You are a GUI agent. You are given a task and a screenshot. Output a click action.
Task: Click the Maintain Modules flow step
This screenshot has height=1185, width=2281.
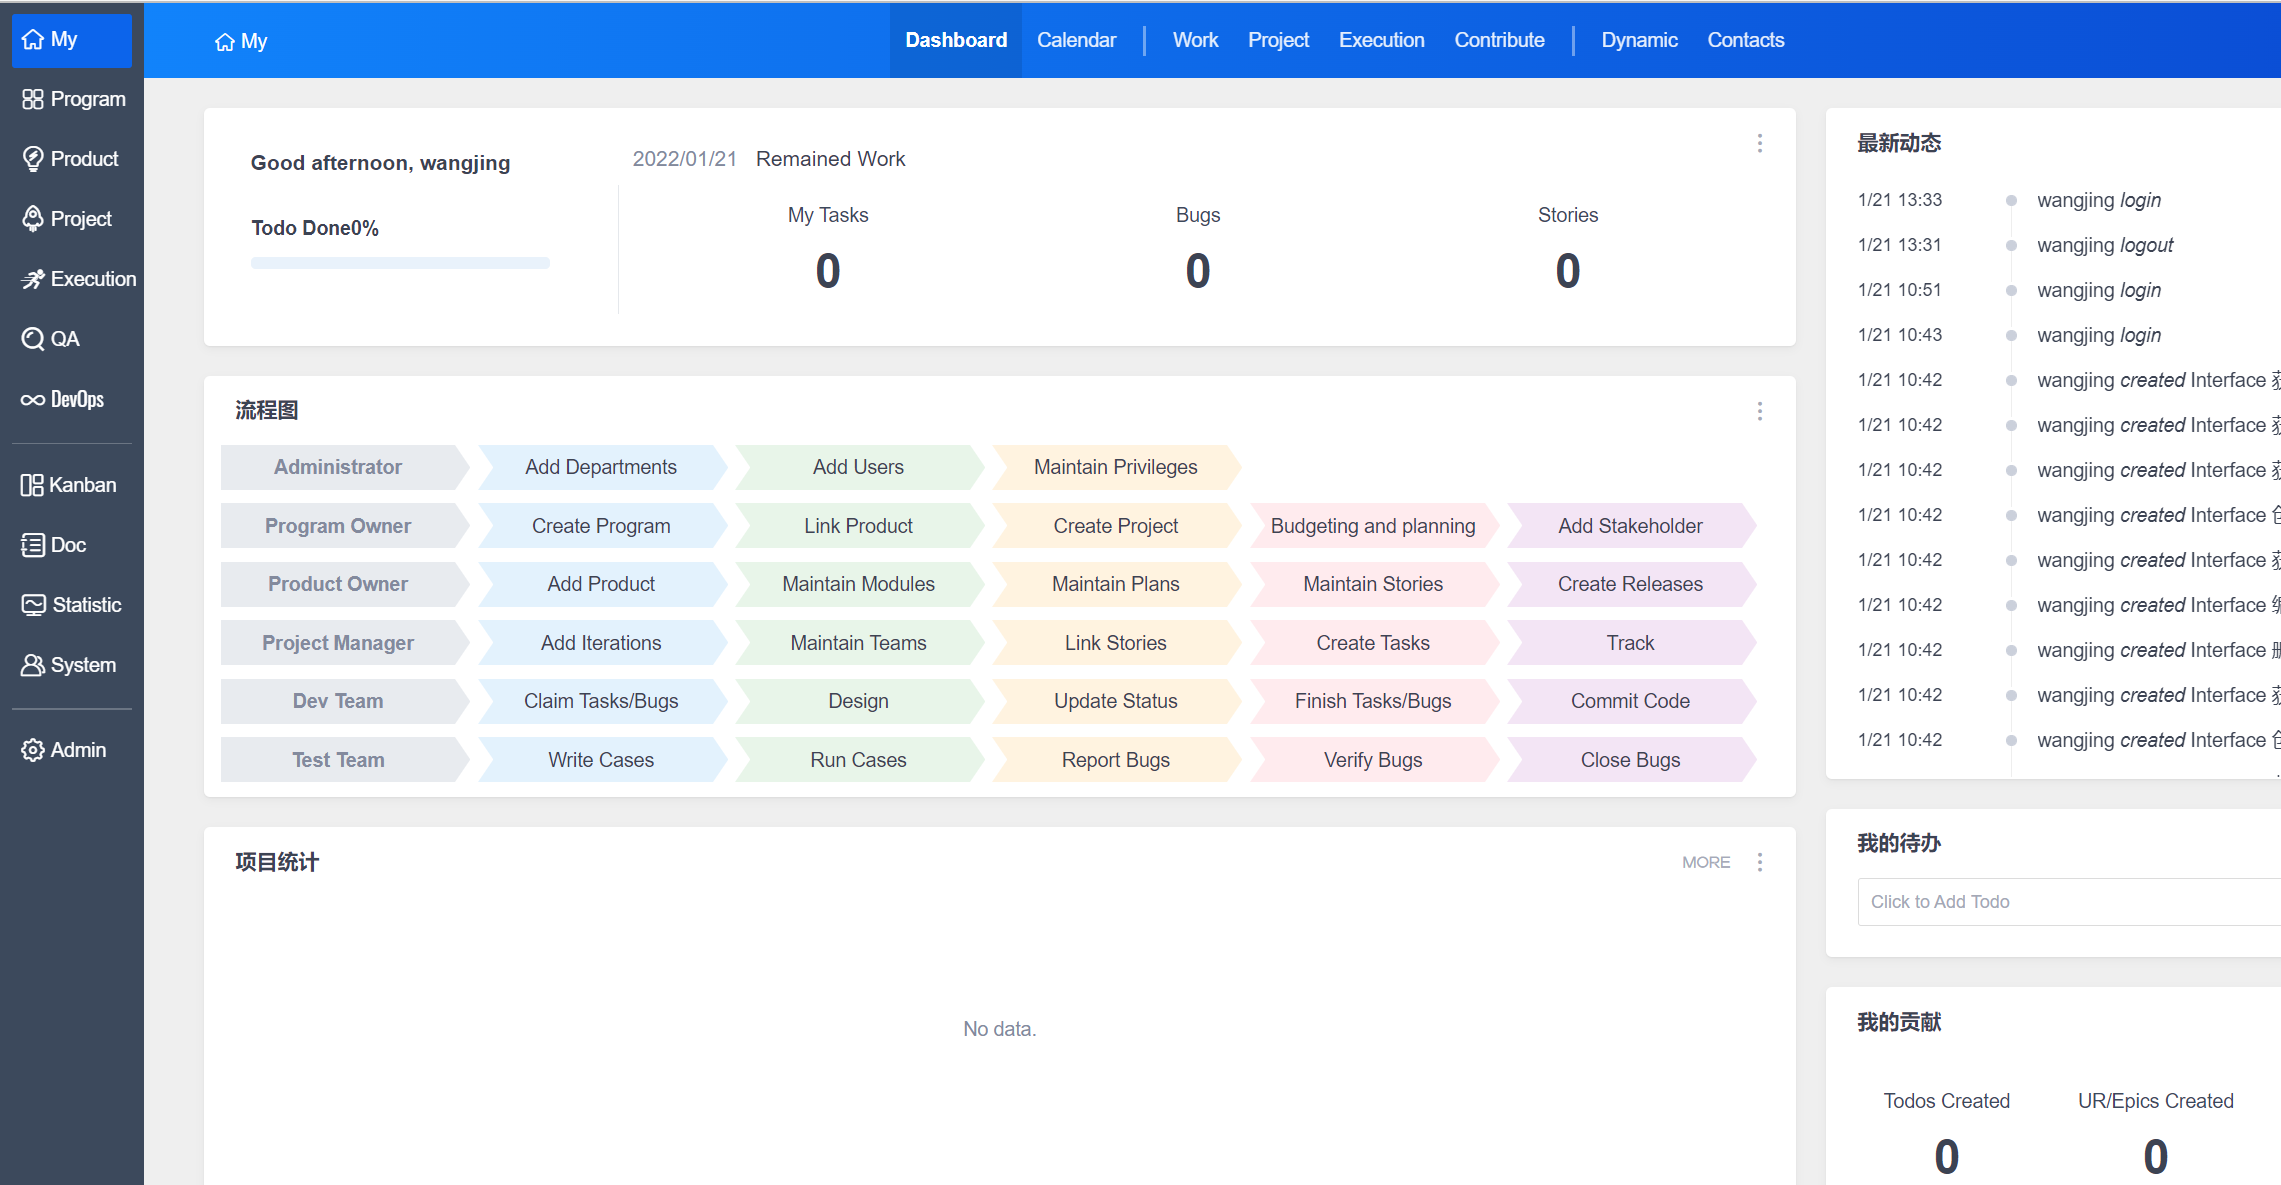tap(858, 584)
